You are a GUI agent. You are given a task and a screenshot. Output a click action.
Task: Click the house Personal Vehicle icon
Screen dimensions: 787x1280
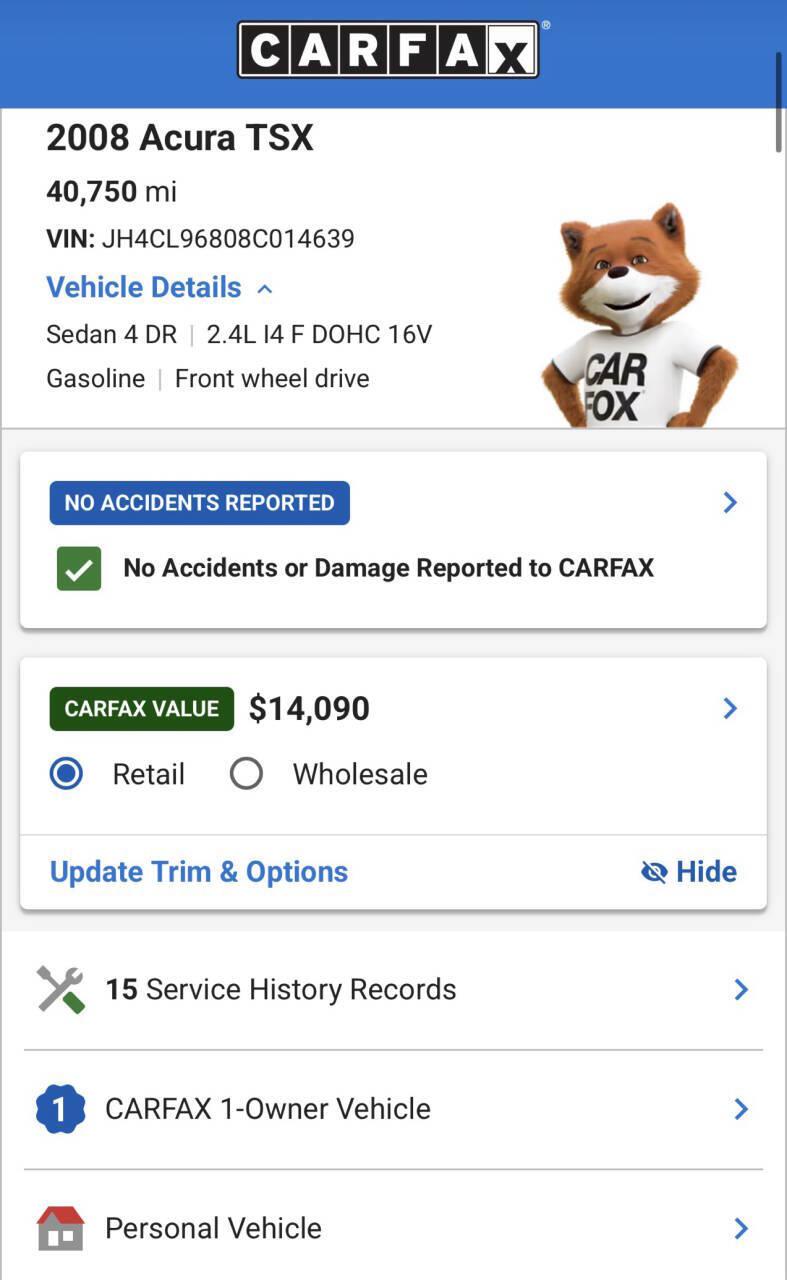coord(60,1228)
